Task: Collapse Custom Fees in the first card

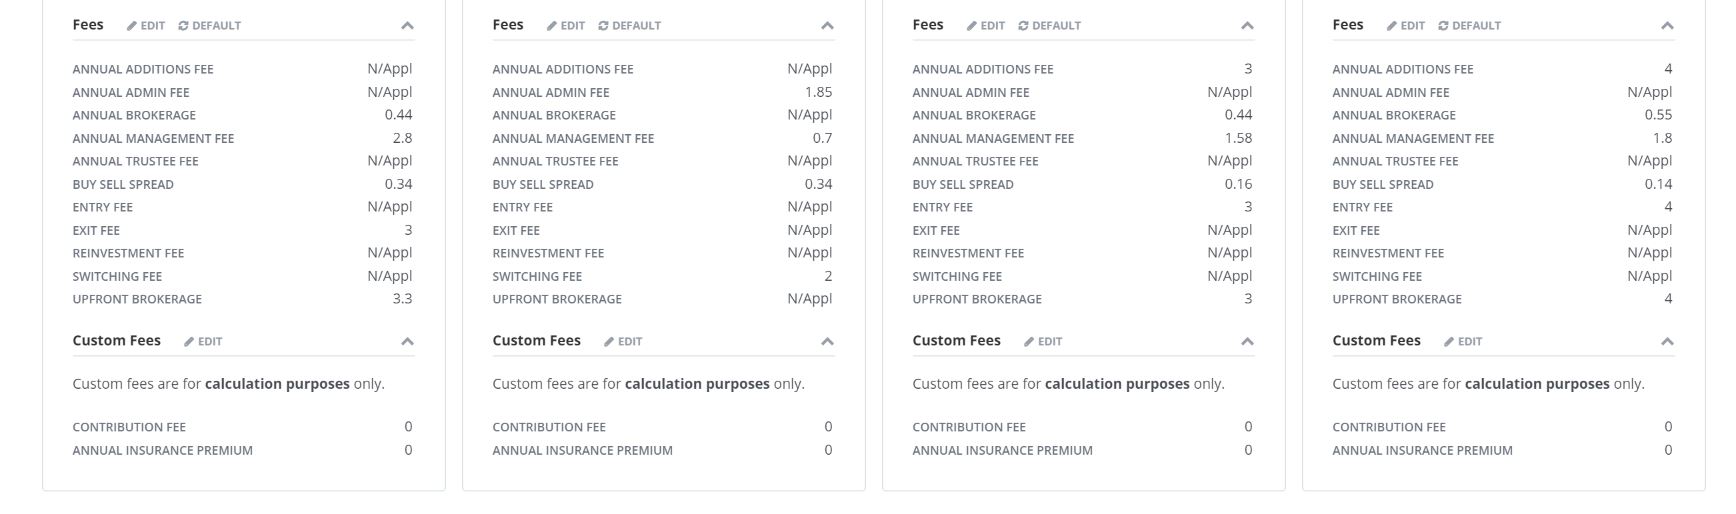Action: 407,342
